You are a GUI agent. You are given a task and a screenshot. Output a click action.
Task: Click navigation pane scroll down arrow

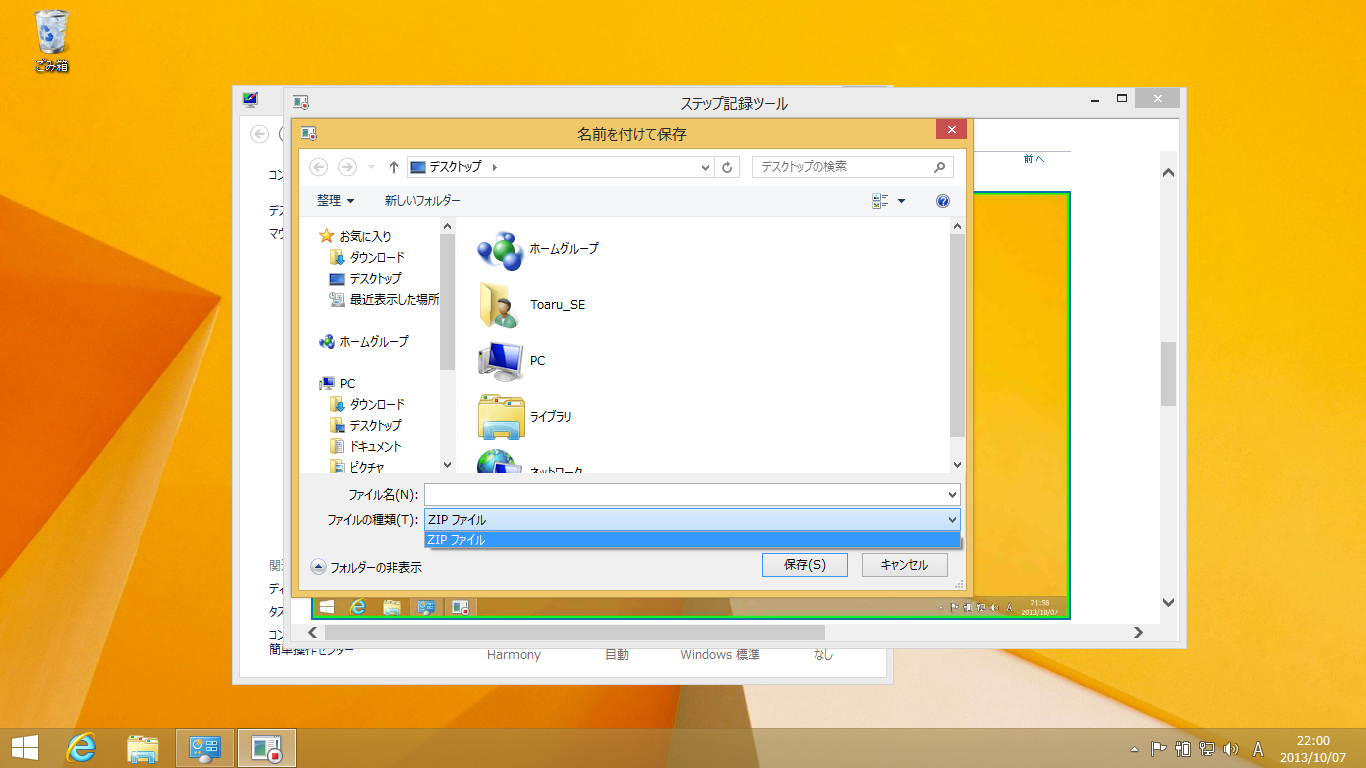pos(448,464)
